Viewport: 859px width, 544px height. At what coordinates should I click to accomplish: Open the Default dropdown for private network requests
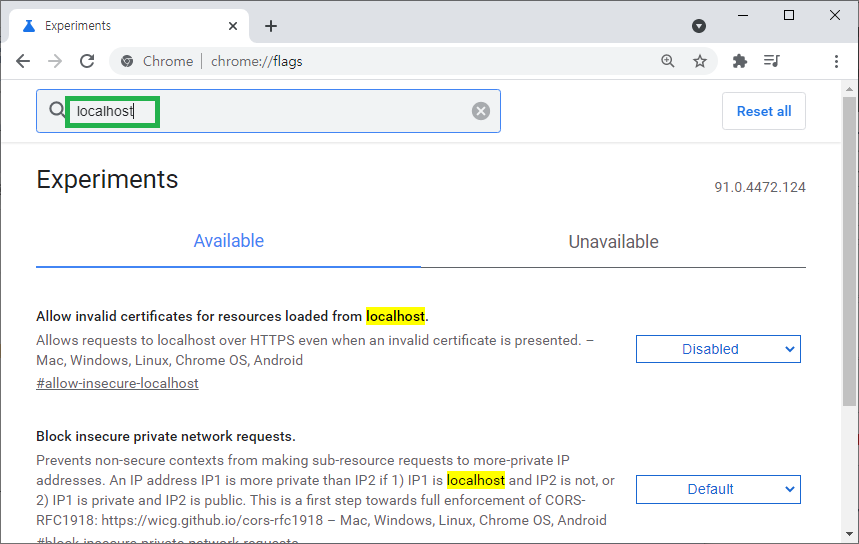pos(718,489)
